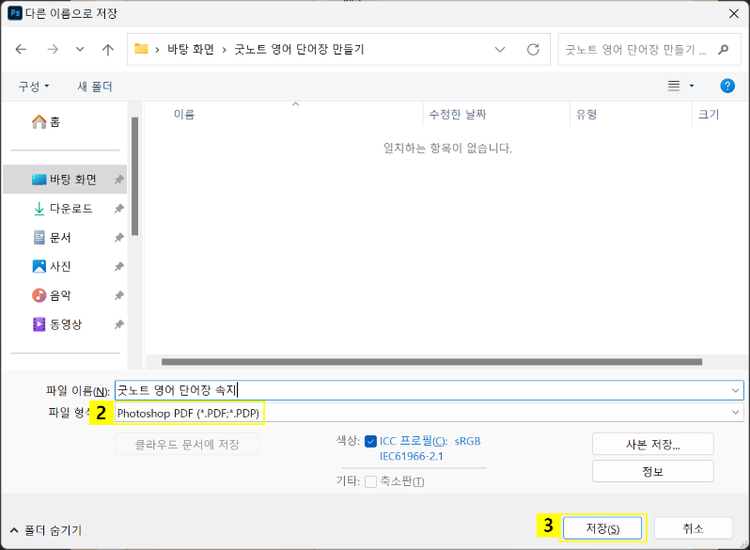Click the pin icon next to 문서
Screen dimensions: 750x550
pos(119,238)
